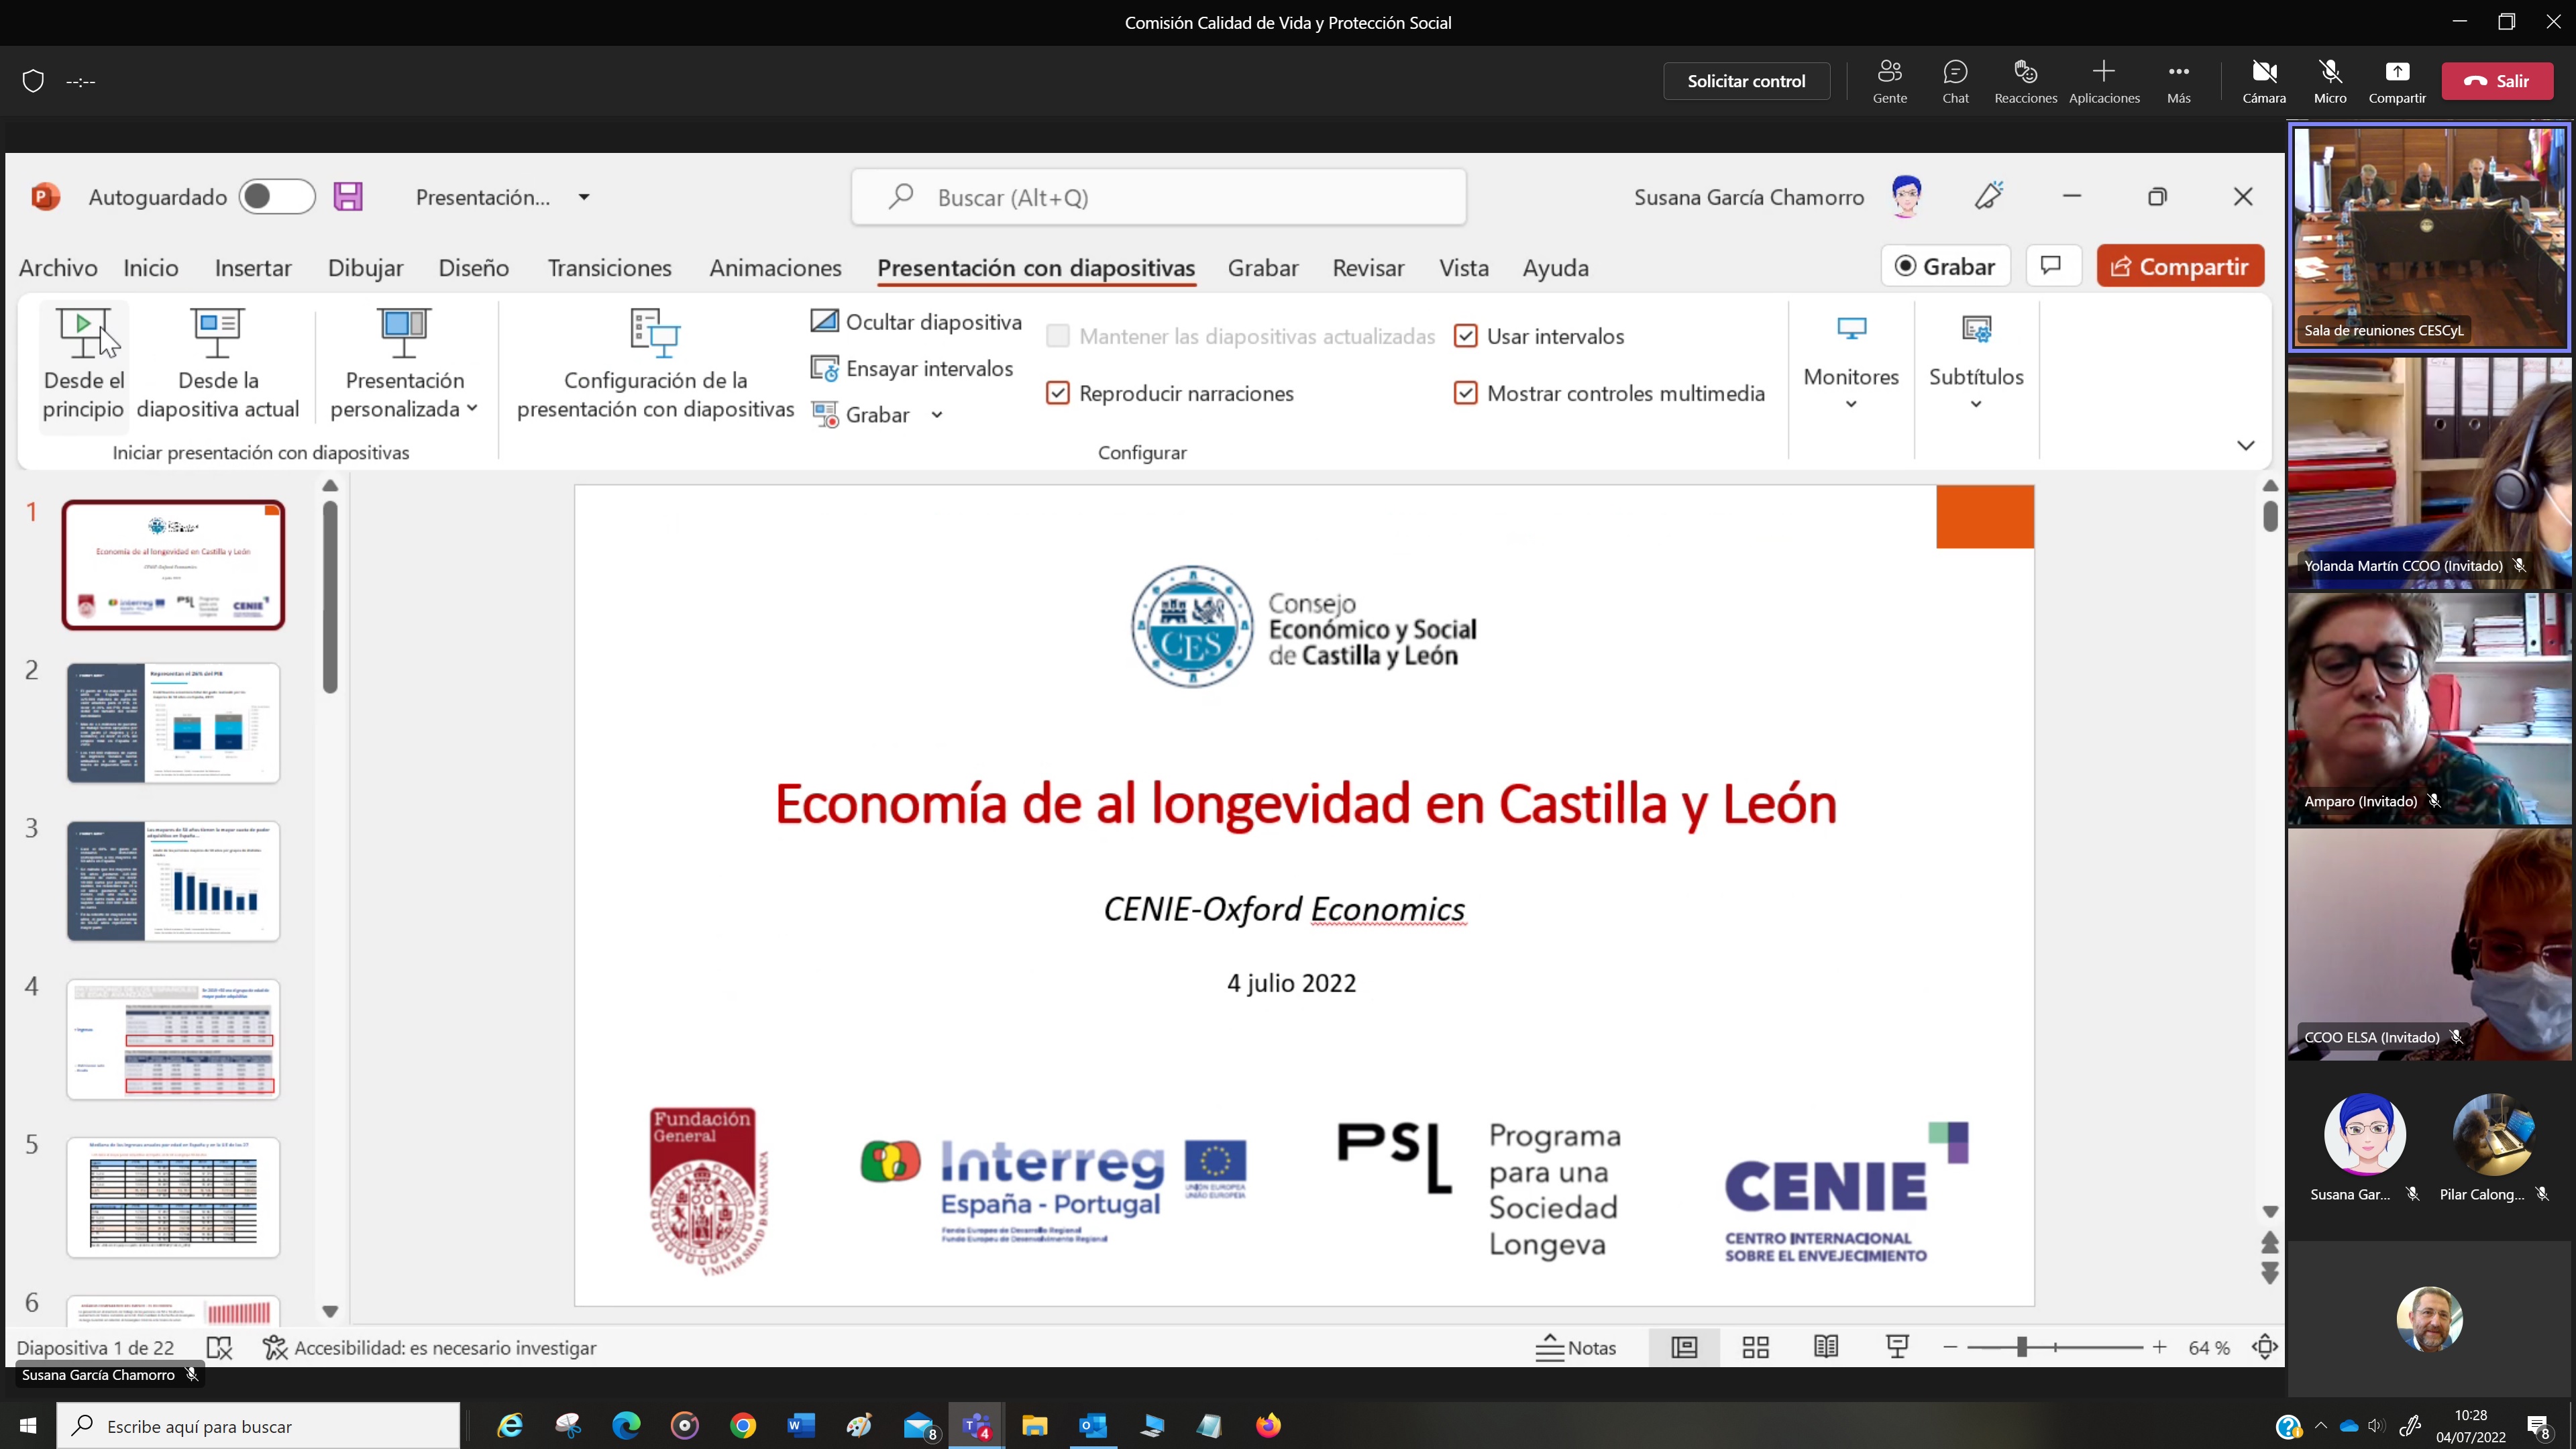Switch to the Insertar tab

pyautogui.click(x=253, y=268)
